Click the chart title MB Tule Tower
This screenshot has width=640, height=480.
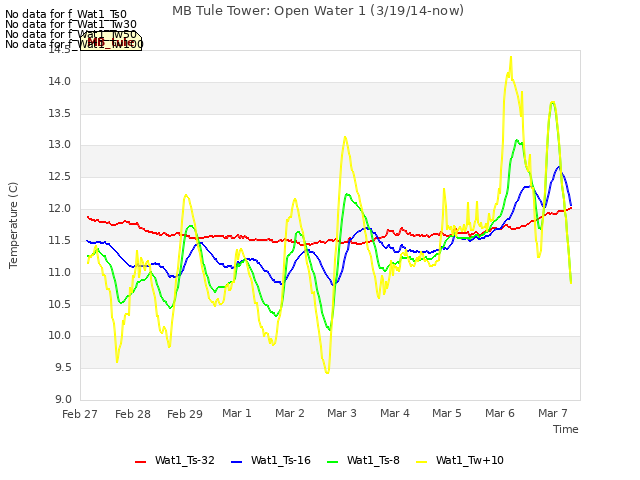pyautogui.click(x=318, y=11)
